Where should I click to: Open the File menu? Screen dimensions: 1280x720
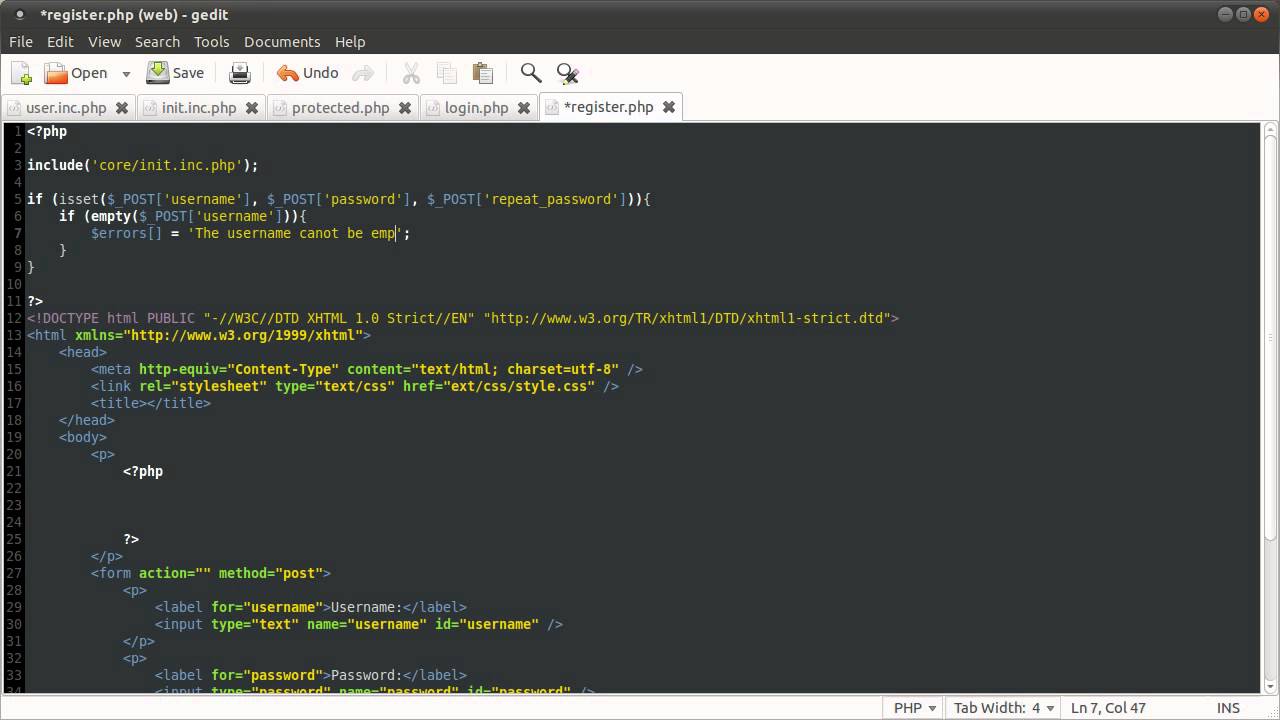click(21, 42)
